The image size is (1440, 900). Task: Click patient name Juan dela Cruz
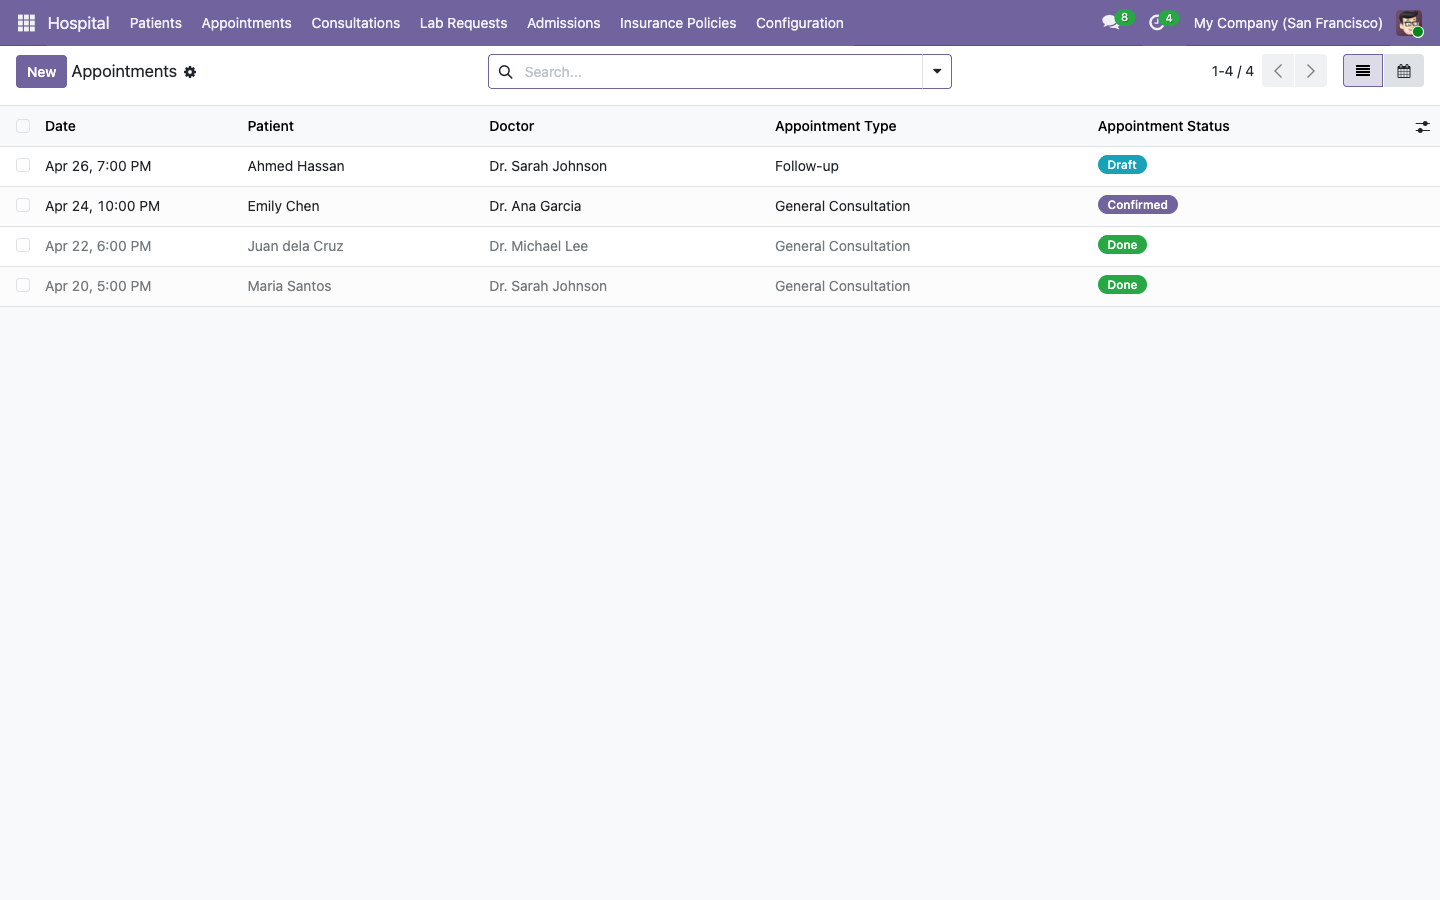click(x=295, y=246)
